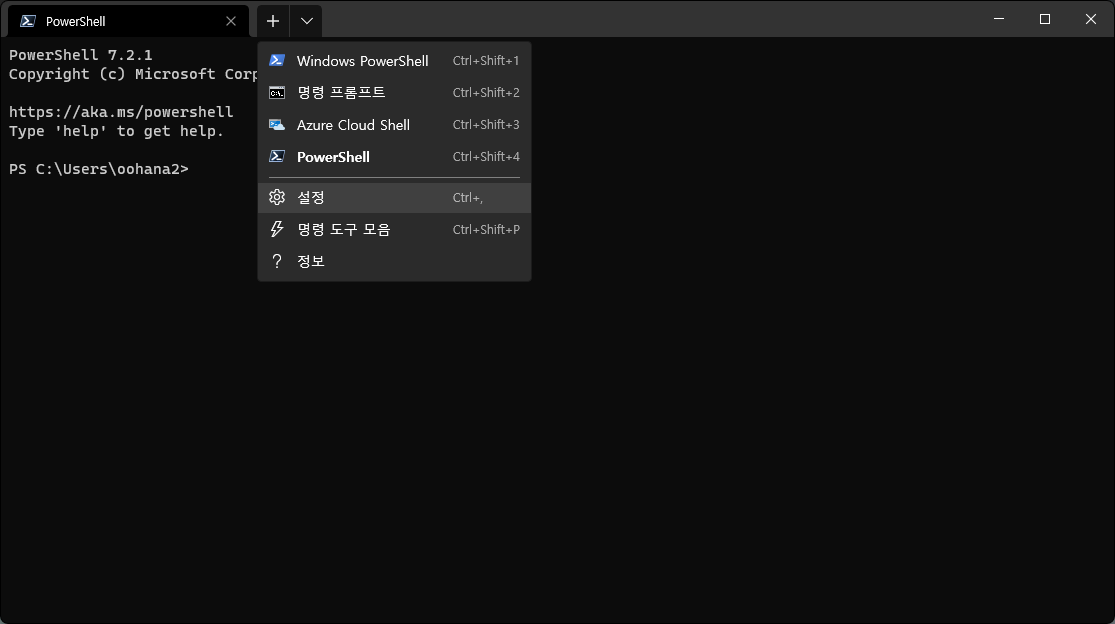This screenshot has width=1115, height=624.
Task: Open 정보 about dialog
Action: (x=395, y=262)
